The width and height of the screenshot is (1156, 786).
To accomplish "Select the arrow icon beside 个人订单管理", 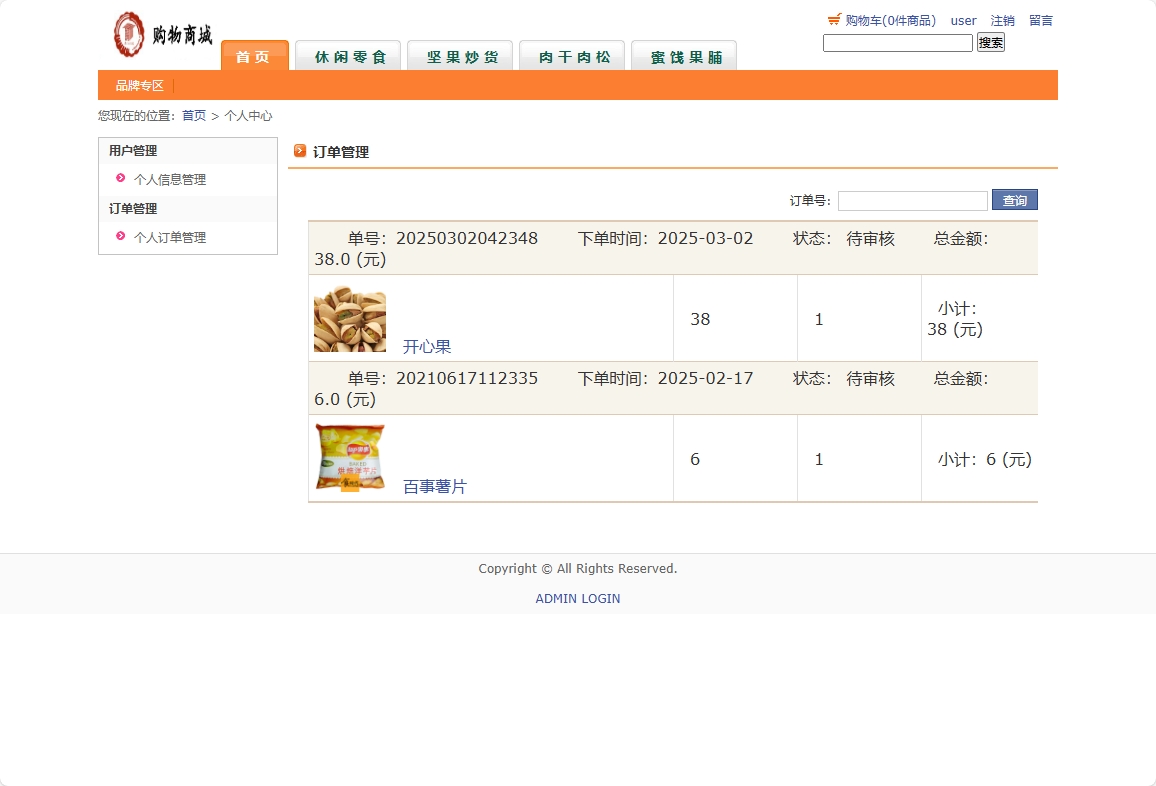I will point(120,237).
